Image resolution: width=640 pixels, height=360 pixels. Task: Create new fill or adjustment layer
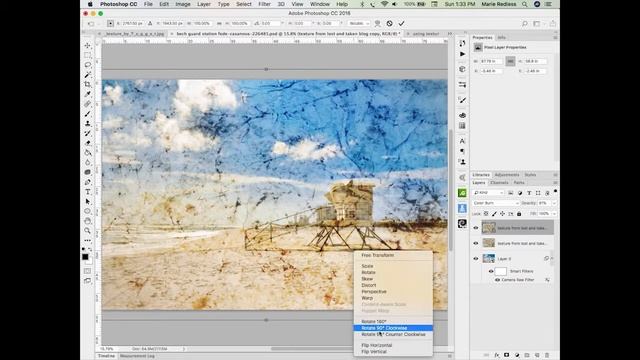(x=517, y=355)
